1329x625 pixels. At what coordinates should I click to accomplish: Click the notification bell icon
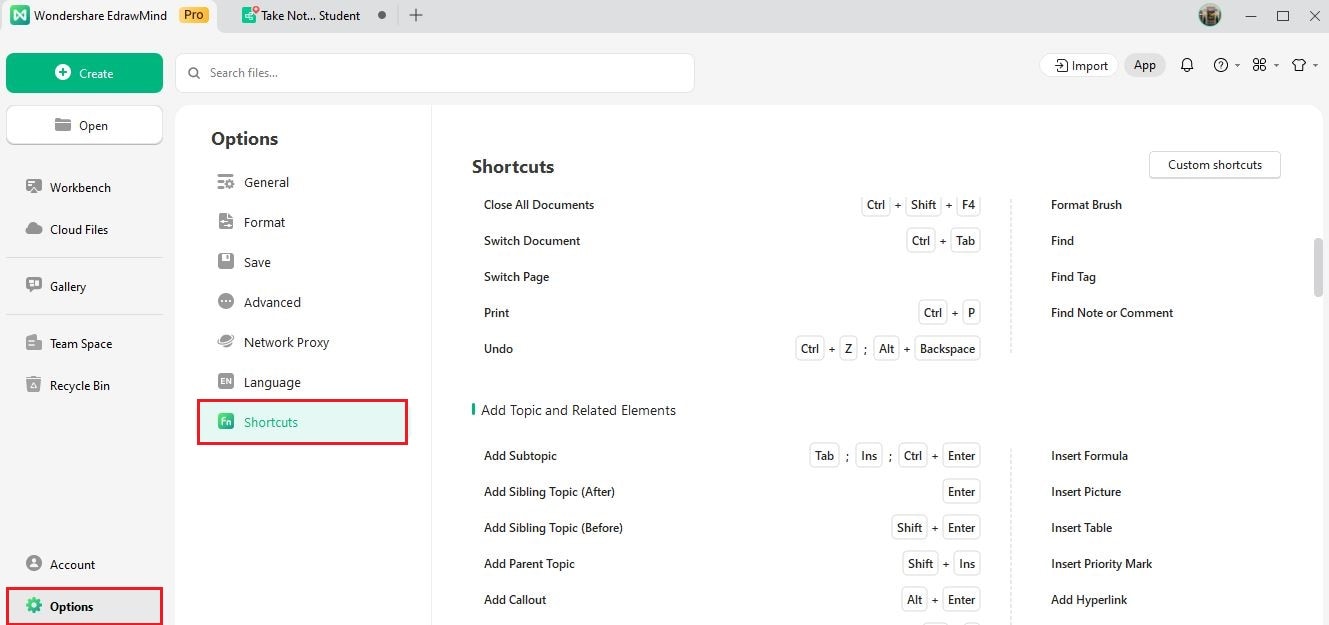[x=1187, y=65]
